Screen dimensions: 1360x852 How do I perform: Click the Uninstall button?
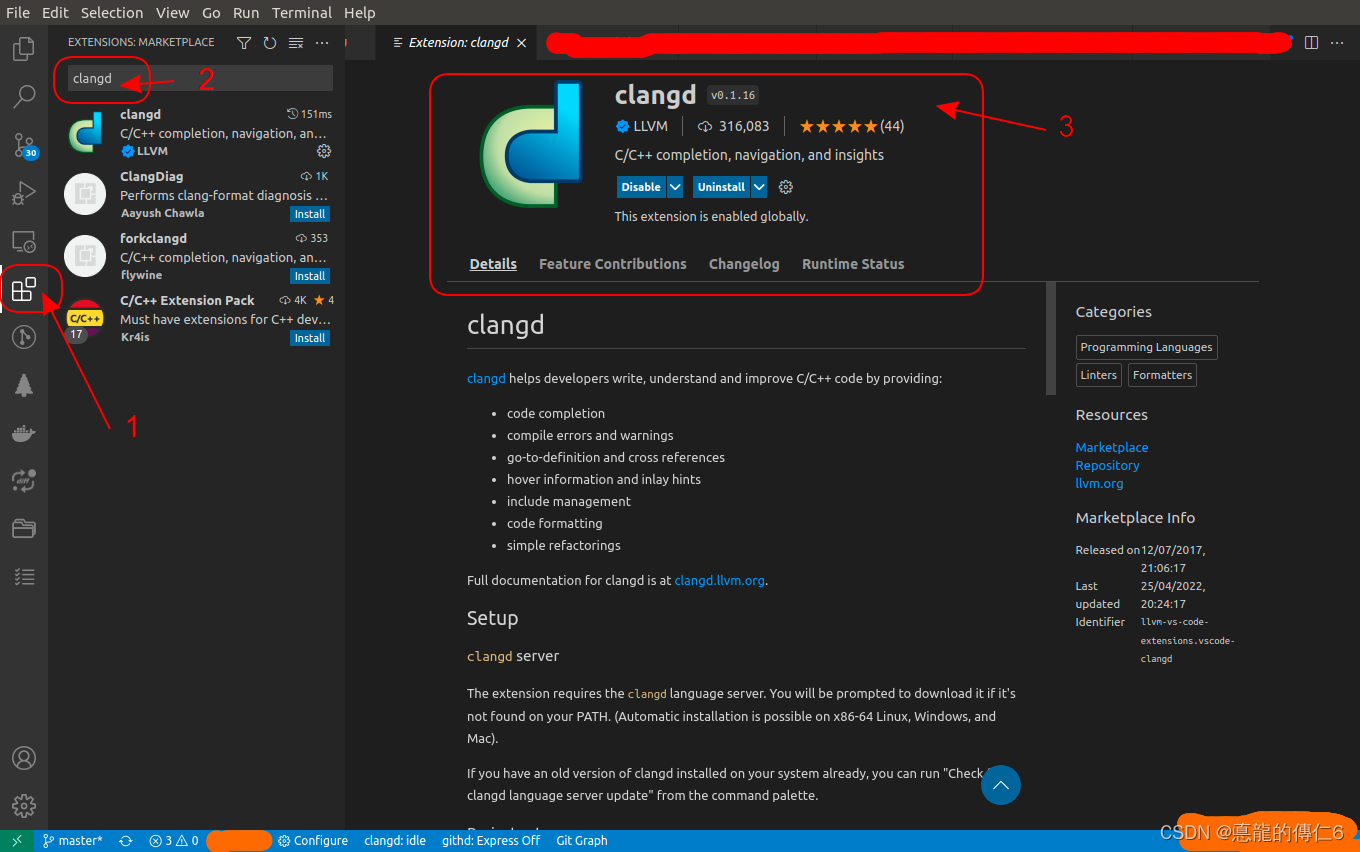click(x=721, y=187)
